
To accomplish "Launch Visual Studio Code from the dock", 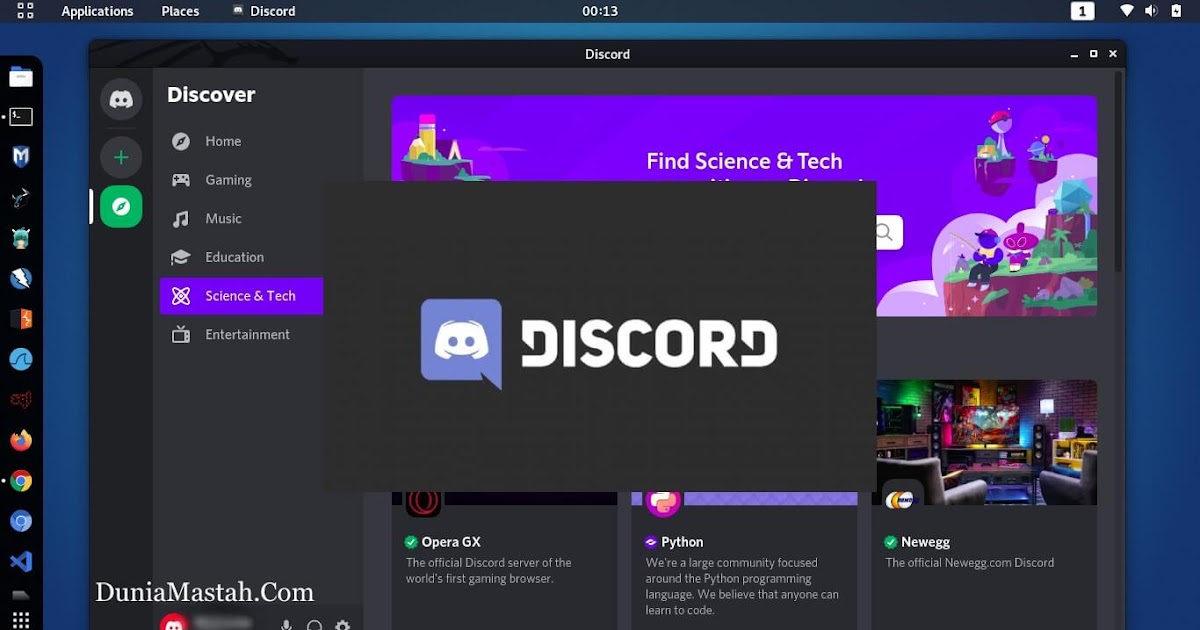I will point(21,562).
